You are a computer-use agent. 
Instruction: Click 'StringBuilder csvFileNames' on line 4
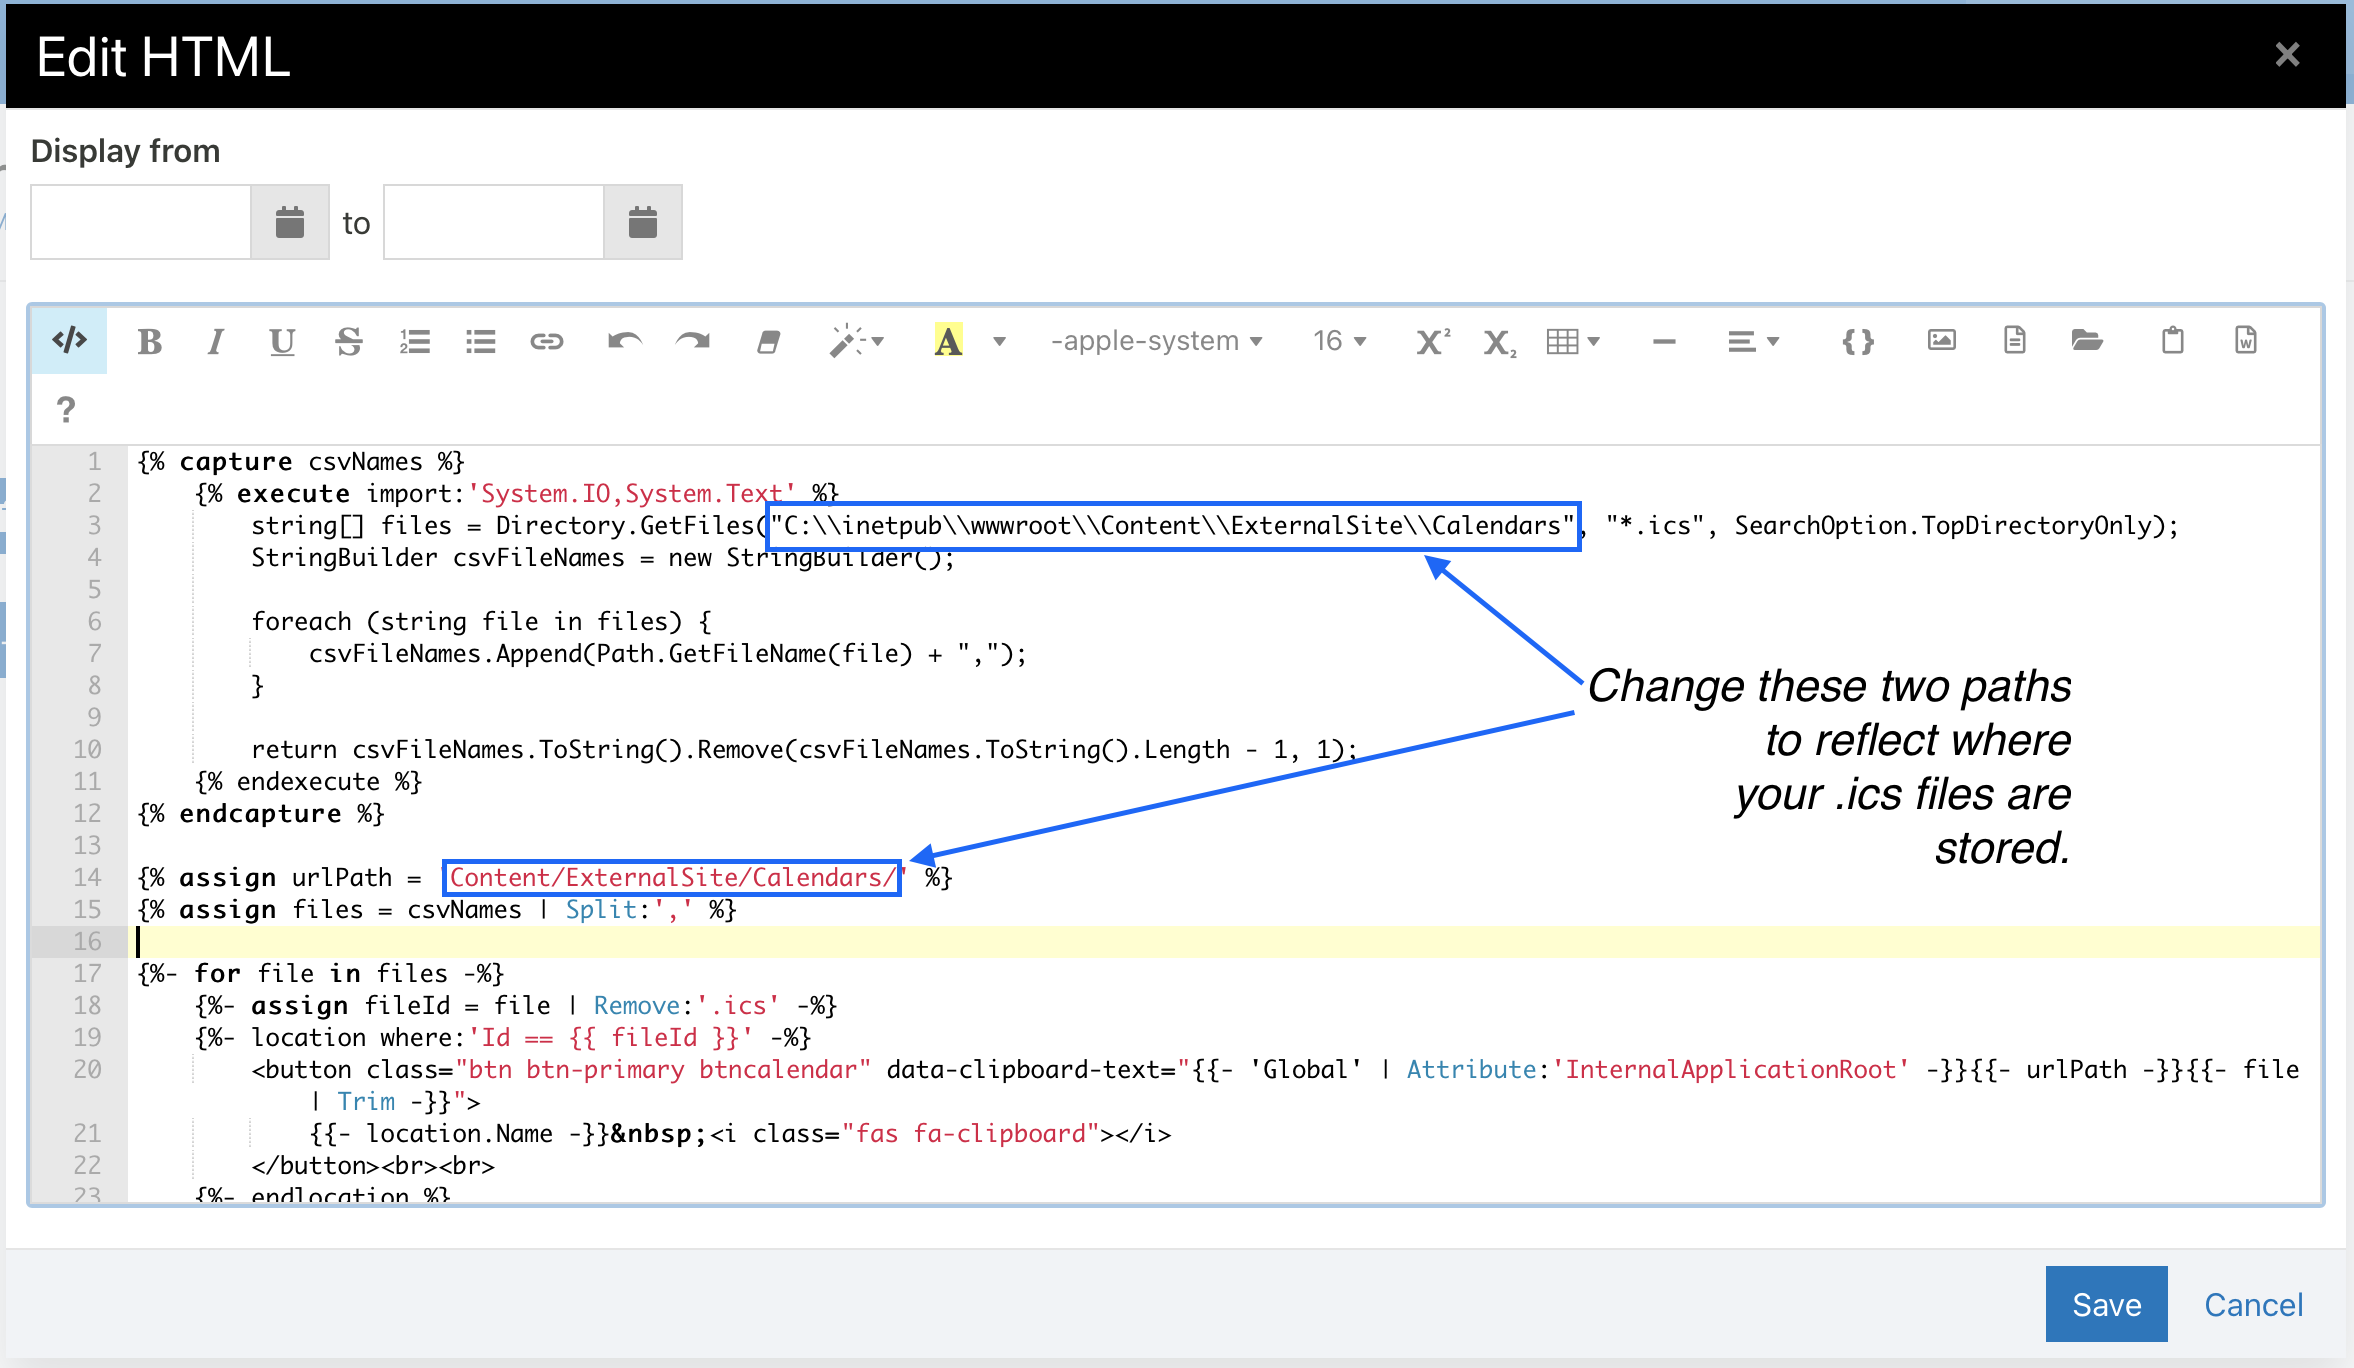click(438, 557)
